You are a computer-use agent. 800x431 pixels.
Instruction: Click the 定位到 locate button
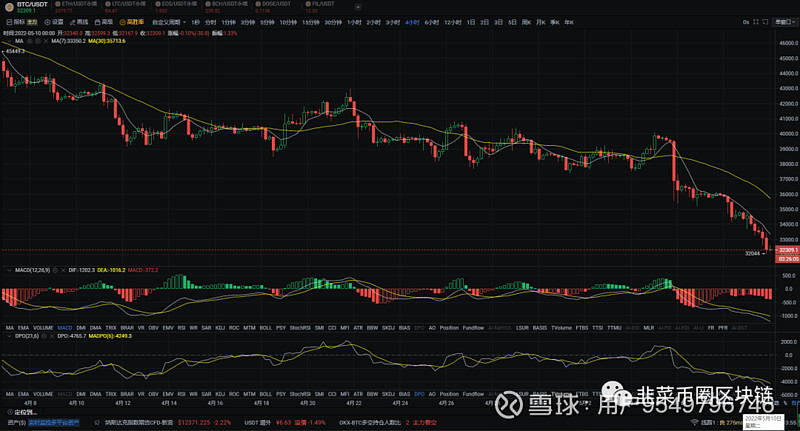(x=22, y=412)
